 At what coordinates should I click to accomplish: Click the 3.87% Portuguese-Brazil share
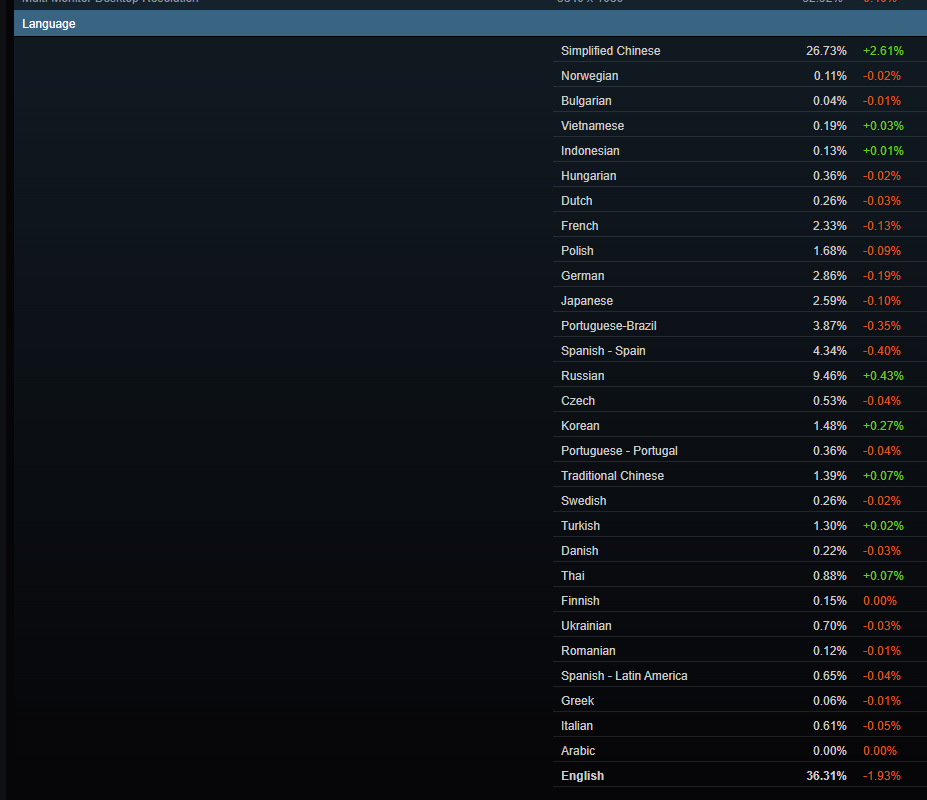829,326
